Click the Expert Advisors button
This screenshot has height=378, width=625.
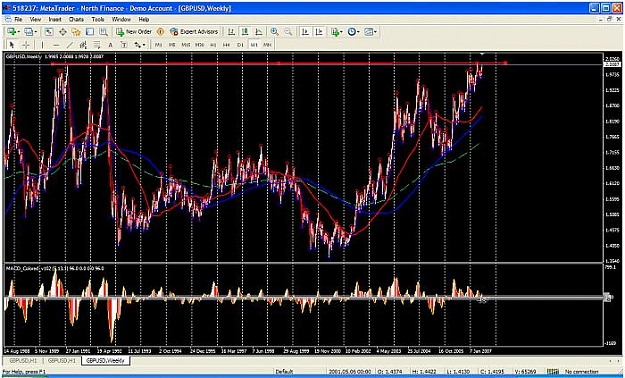tap(194, 32)
